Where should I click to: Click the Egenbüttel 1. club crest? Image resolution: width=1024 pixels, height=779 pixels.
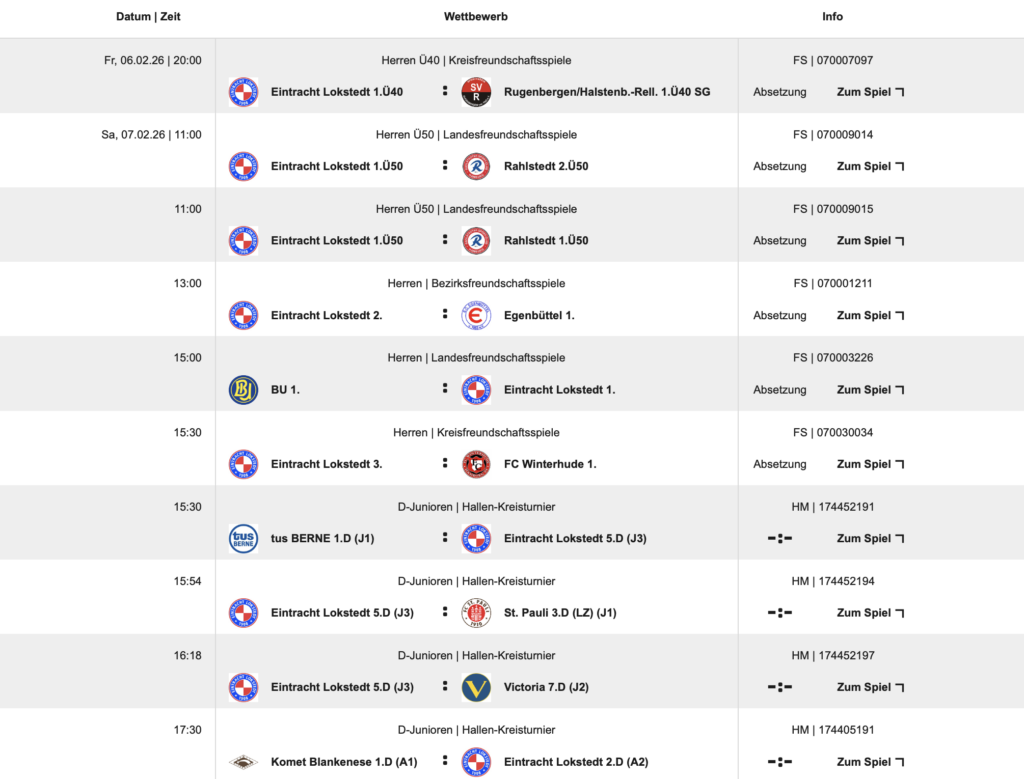[476, 315]
